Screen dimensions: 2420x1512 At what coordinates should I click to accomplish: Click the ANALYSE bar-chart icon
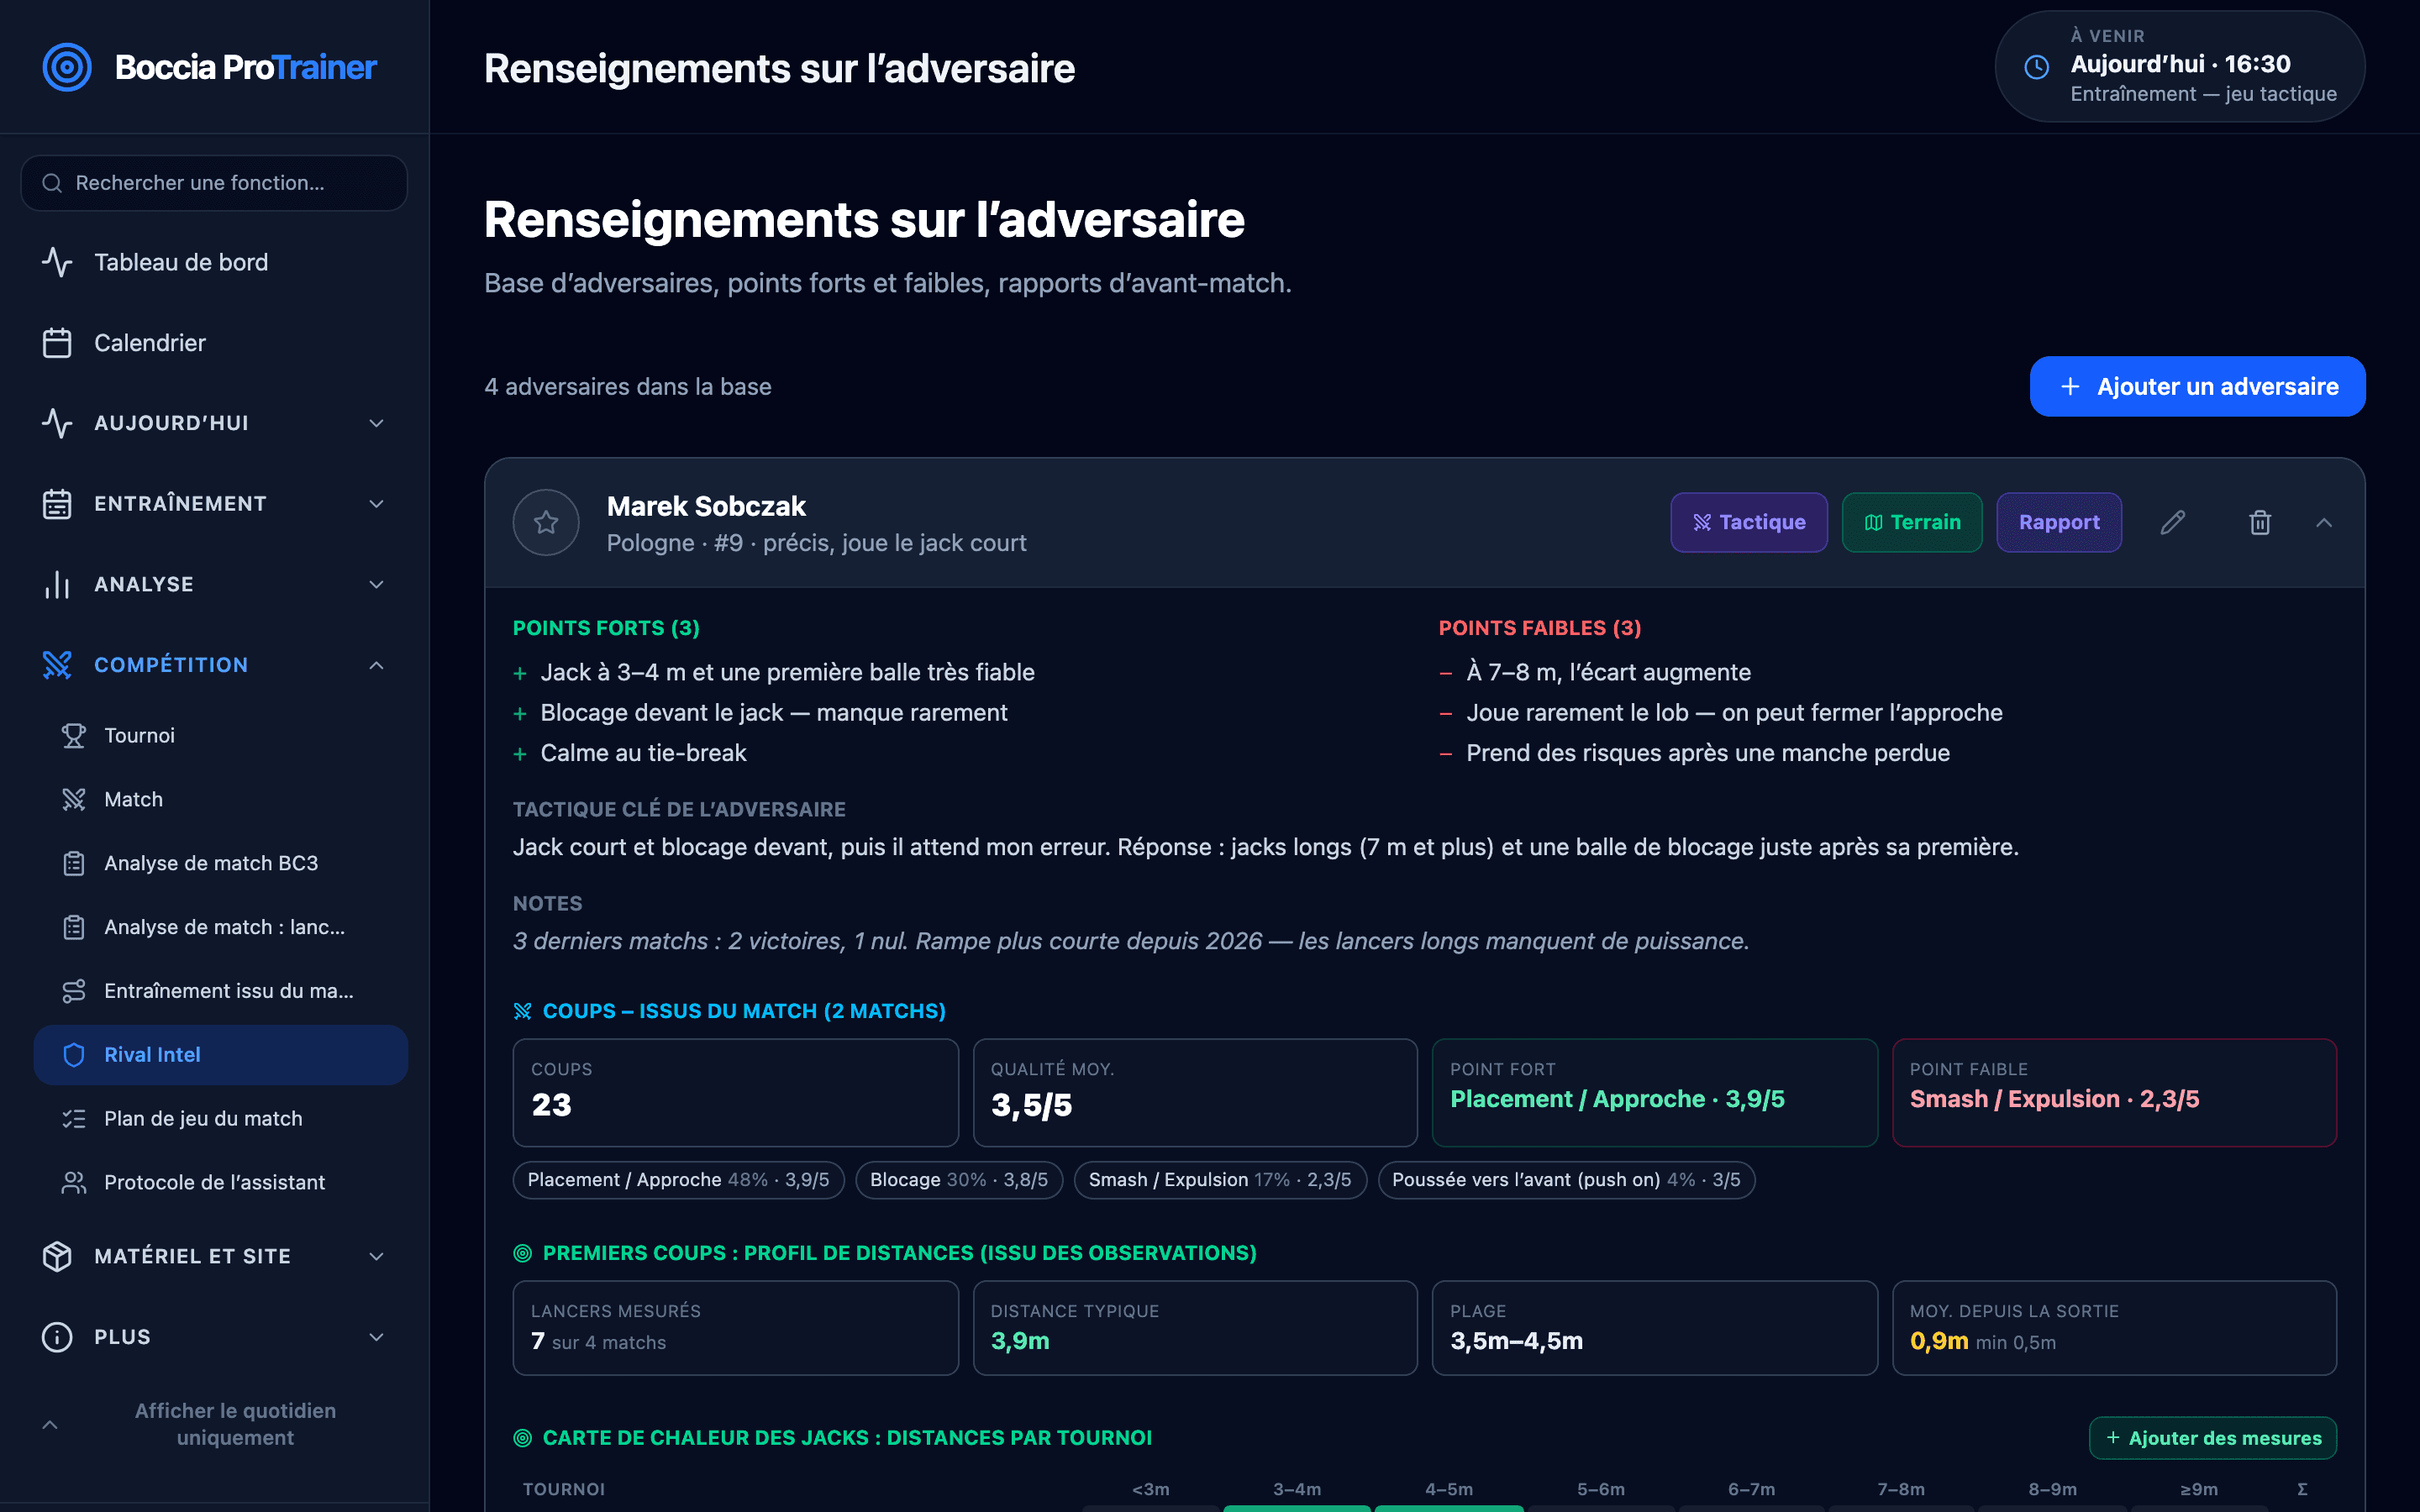pos(57,584)
